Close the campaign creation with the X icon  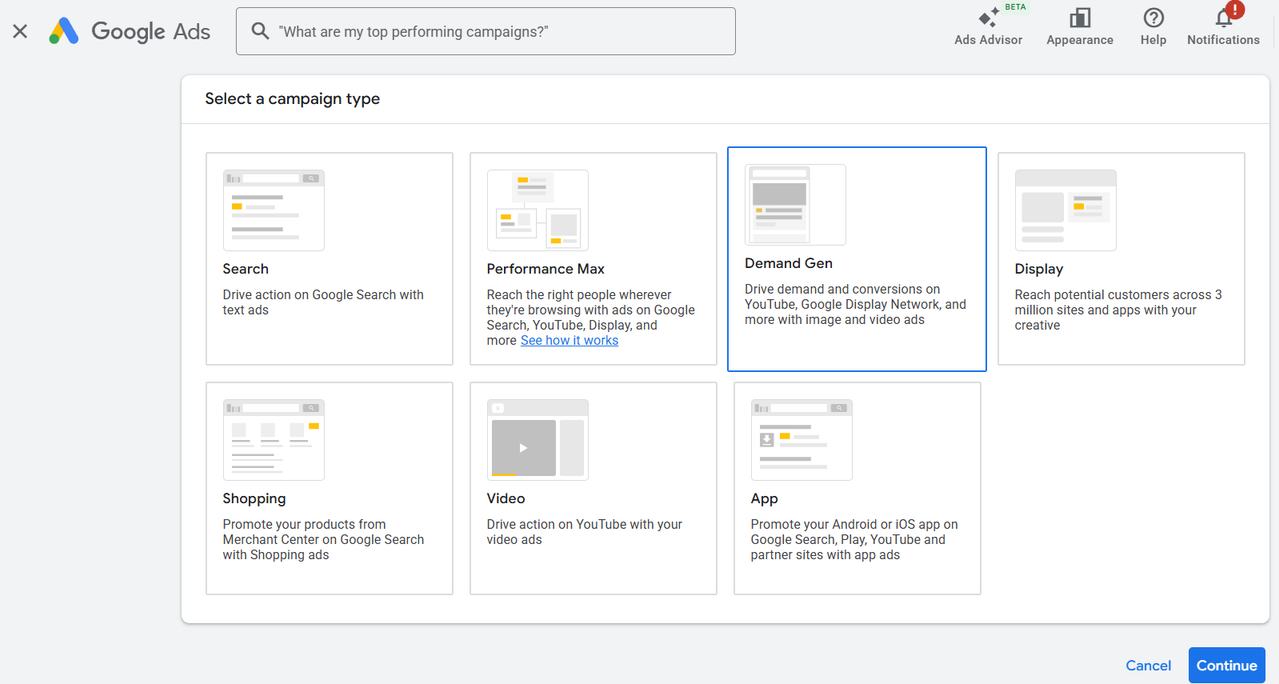tap(20, 31)
